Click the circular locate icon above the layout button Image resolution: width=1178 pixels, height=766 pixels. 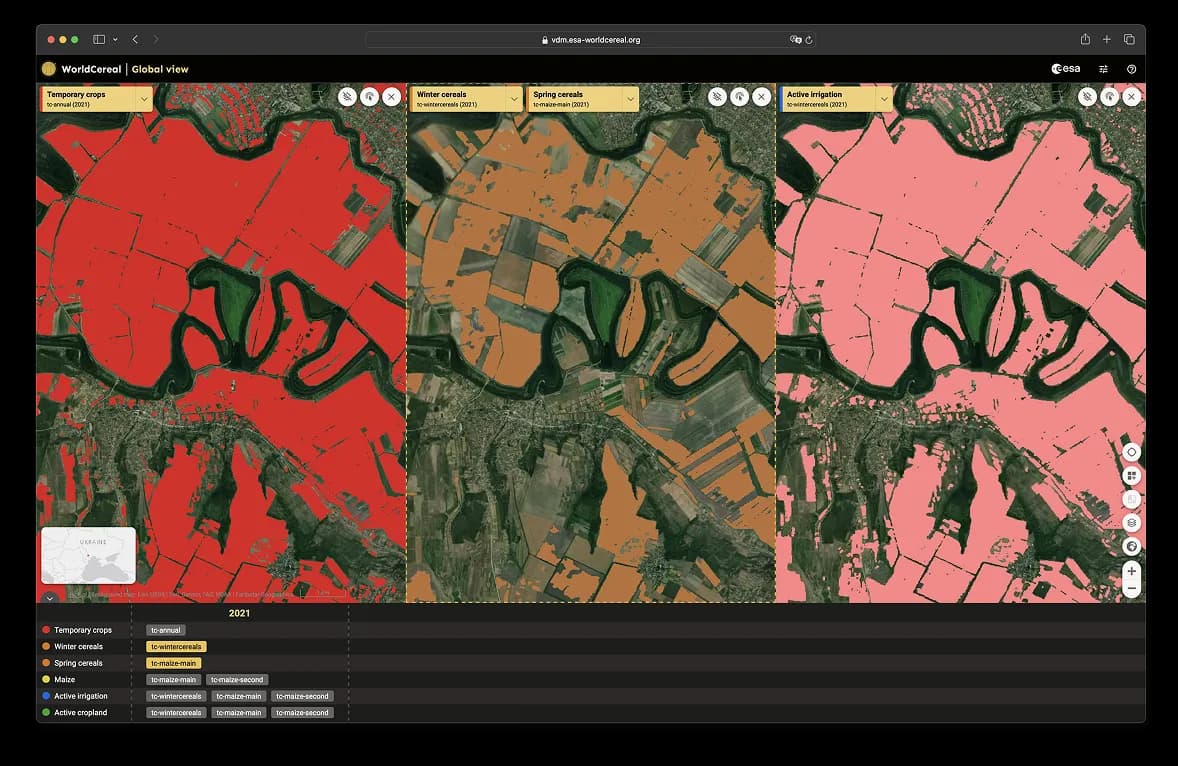pyautogui.click(x=1131, y=452)
